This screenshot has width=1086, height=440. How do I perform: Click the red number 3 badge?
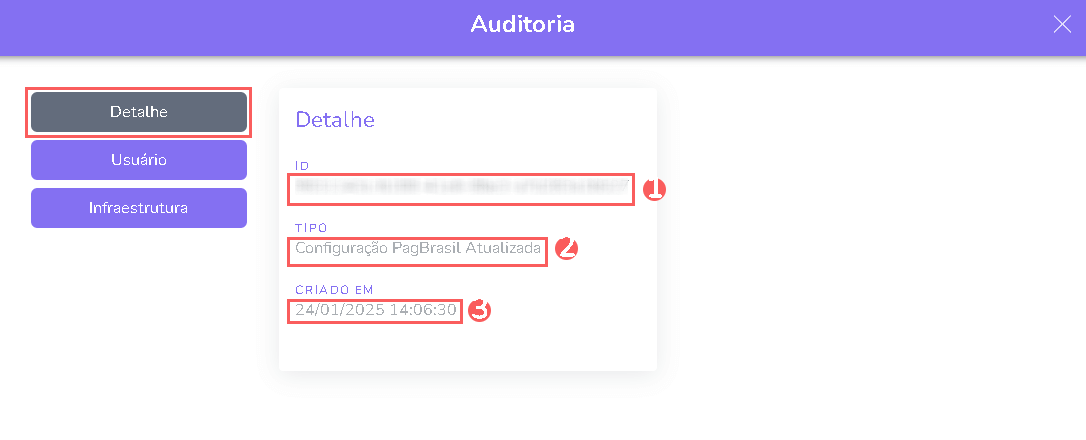click(x=479, y=310)
